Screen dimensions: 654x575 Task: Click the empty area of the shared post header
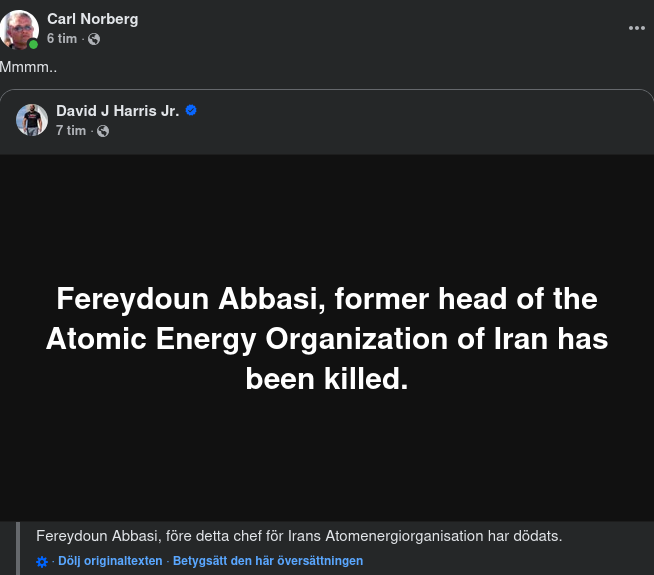click(420, 120)
